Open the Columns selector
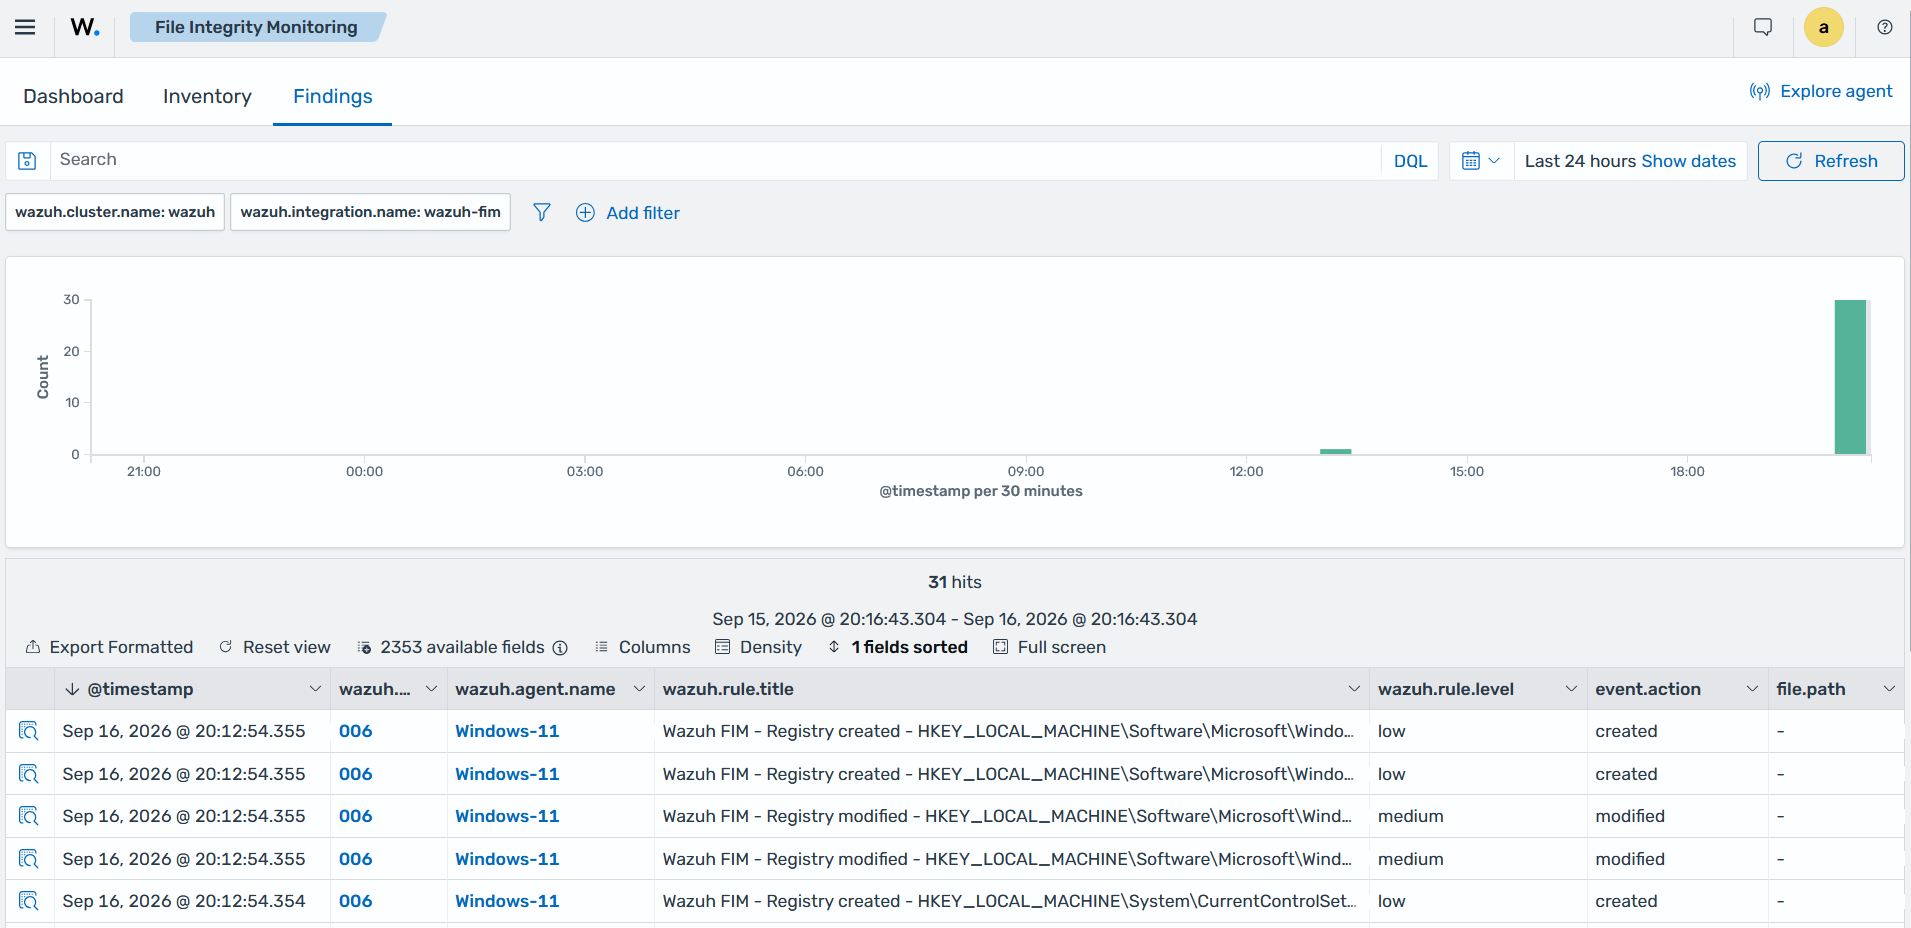This screenshot has height=928, width=1911. click(x=643, y=647)
